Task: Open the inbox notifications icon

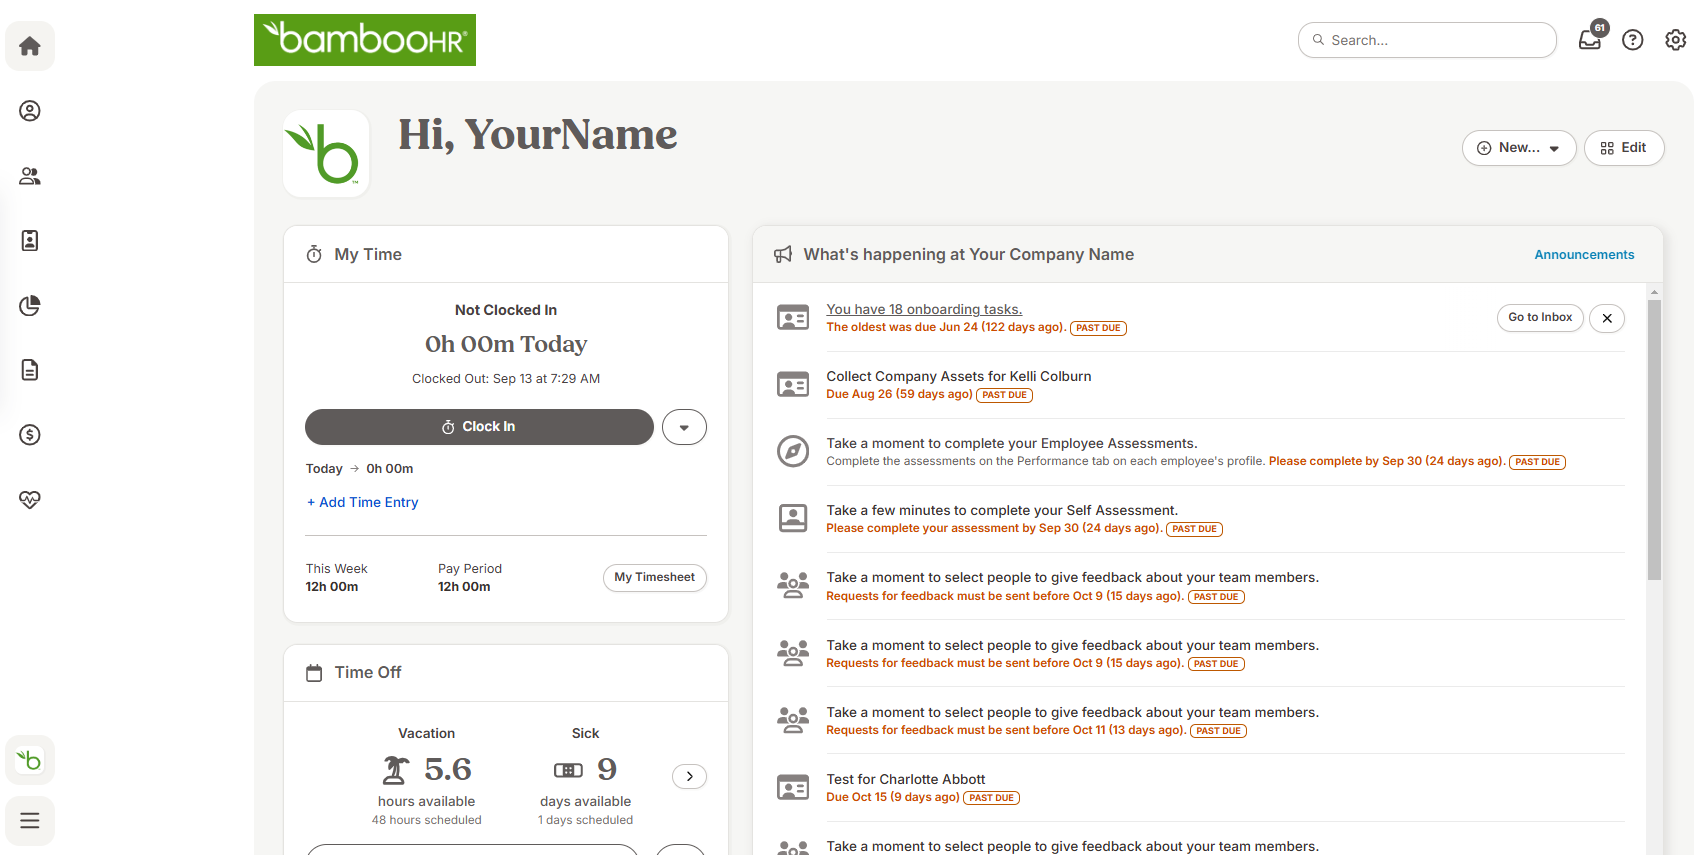Action: pyautogui.click(x=1590, y=38)
